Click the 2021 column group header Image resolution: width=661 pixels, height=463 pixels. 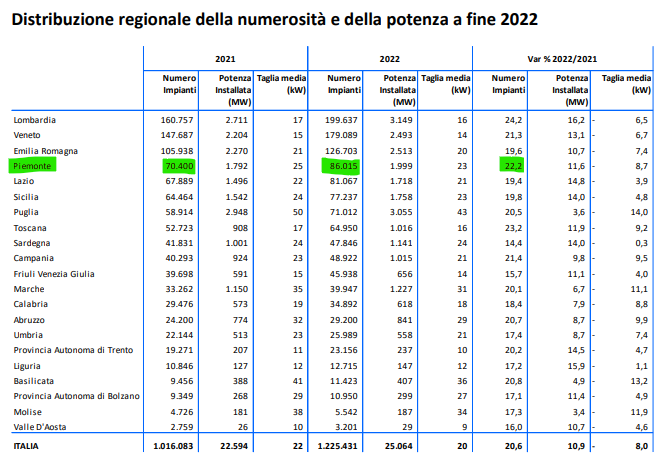click(225, 59)
